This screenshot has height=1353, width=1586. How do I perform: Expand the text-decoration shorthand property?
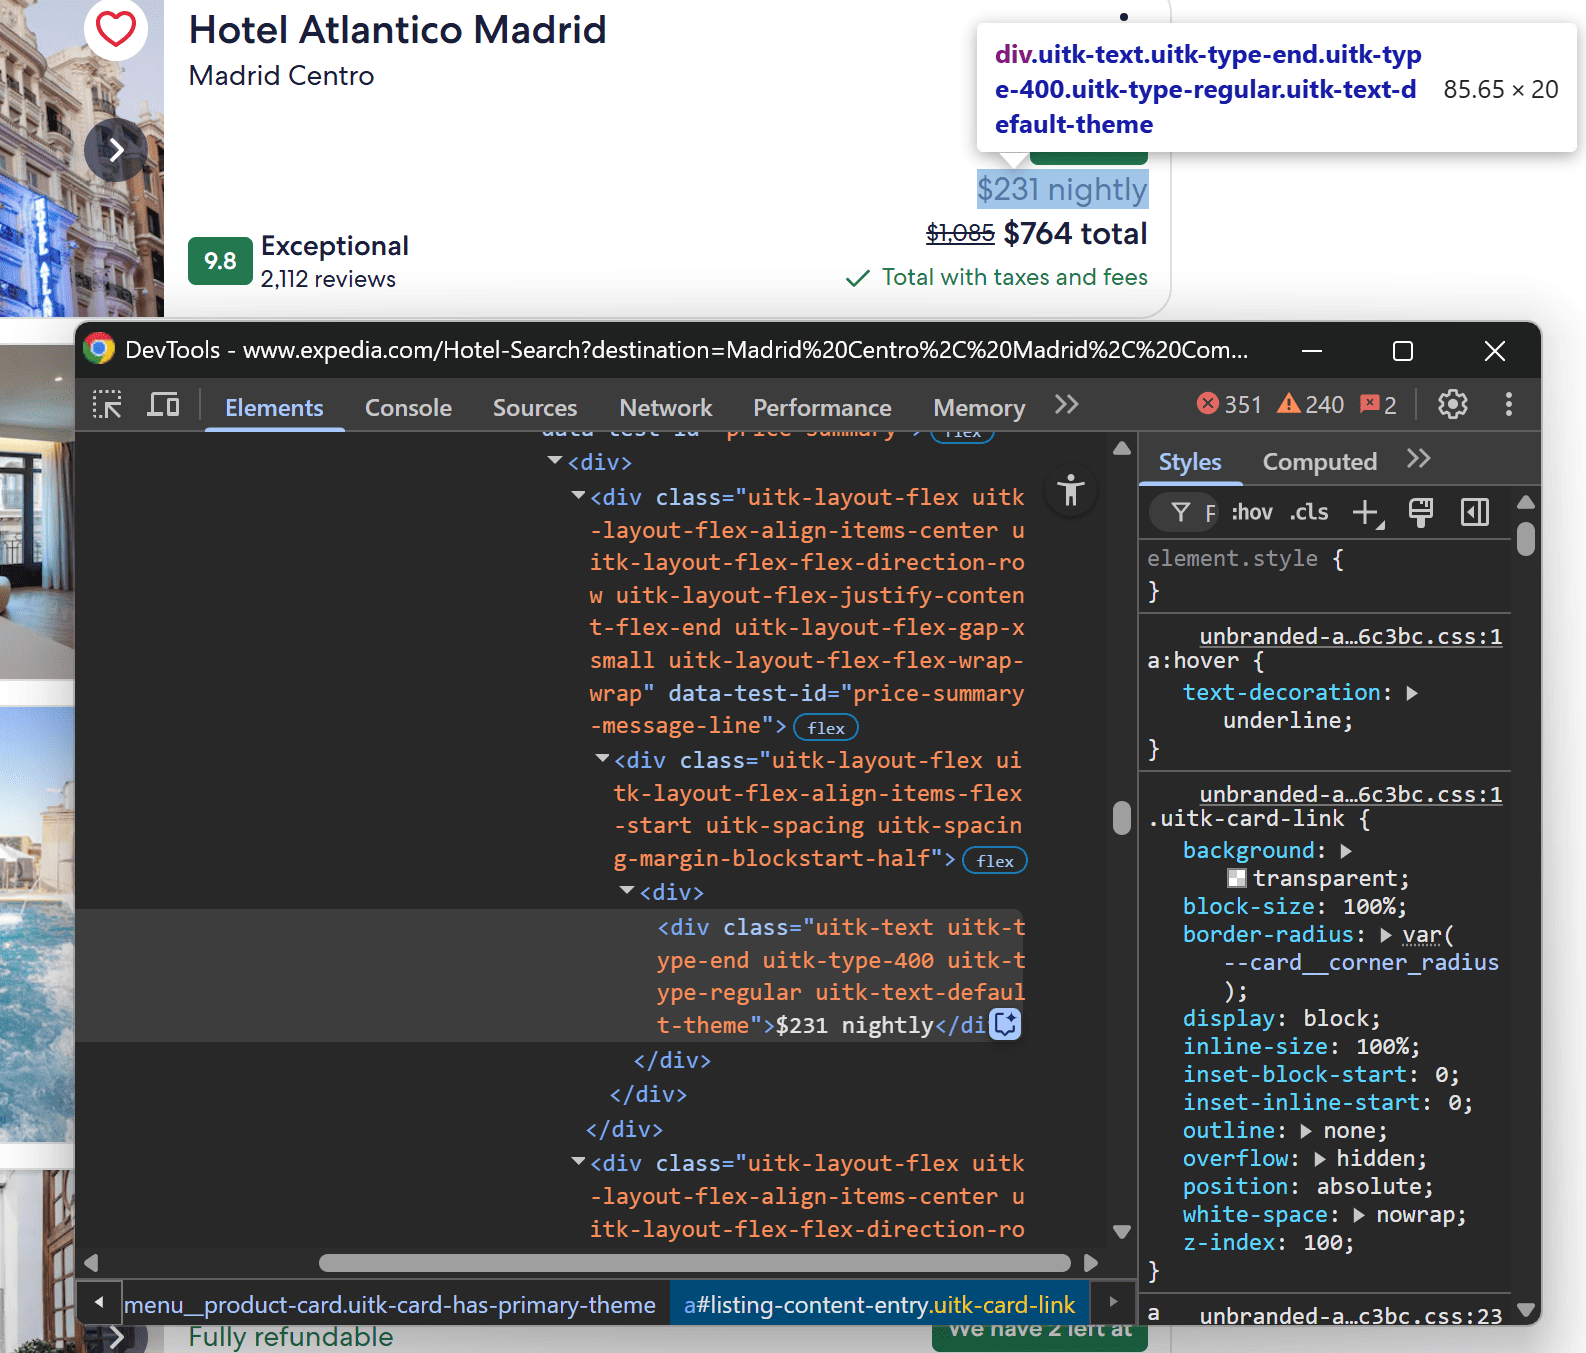(x=1412, y=693)
